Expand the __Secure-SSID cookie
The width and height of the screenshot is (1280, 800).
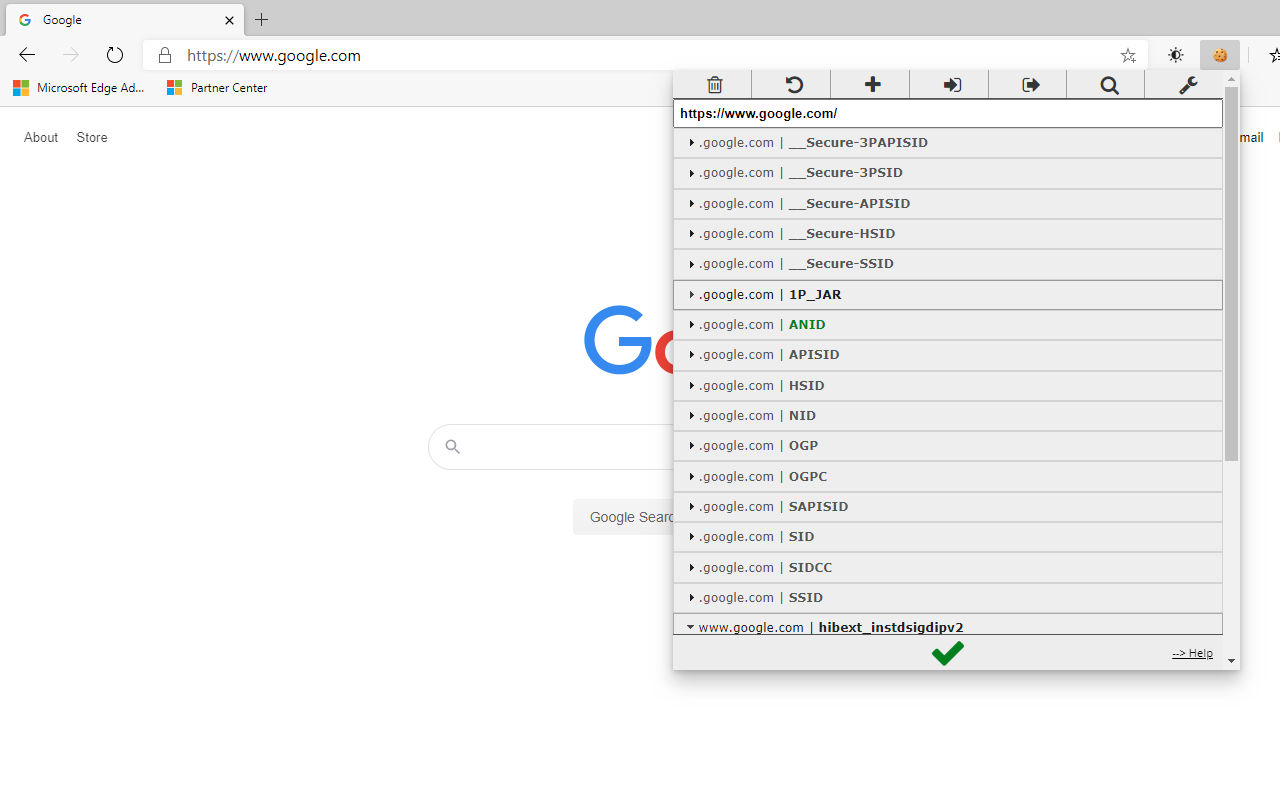[x=948, y=264]
